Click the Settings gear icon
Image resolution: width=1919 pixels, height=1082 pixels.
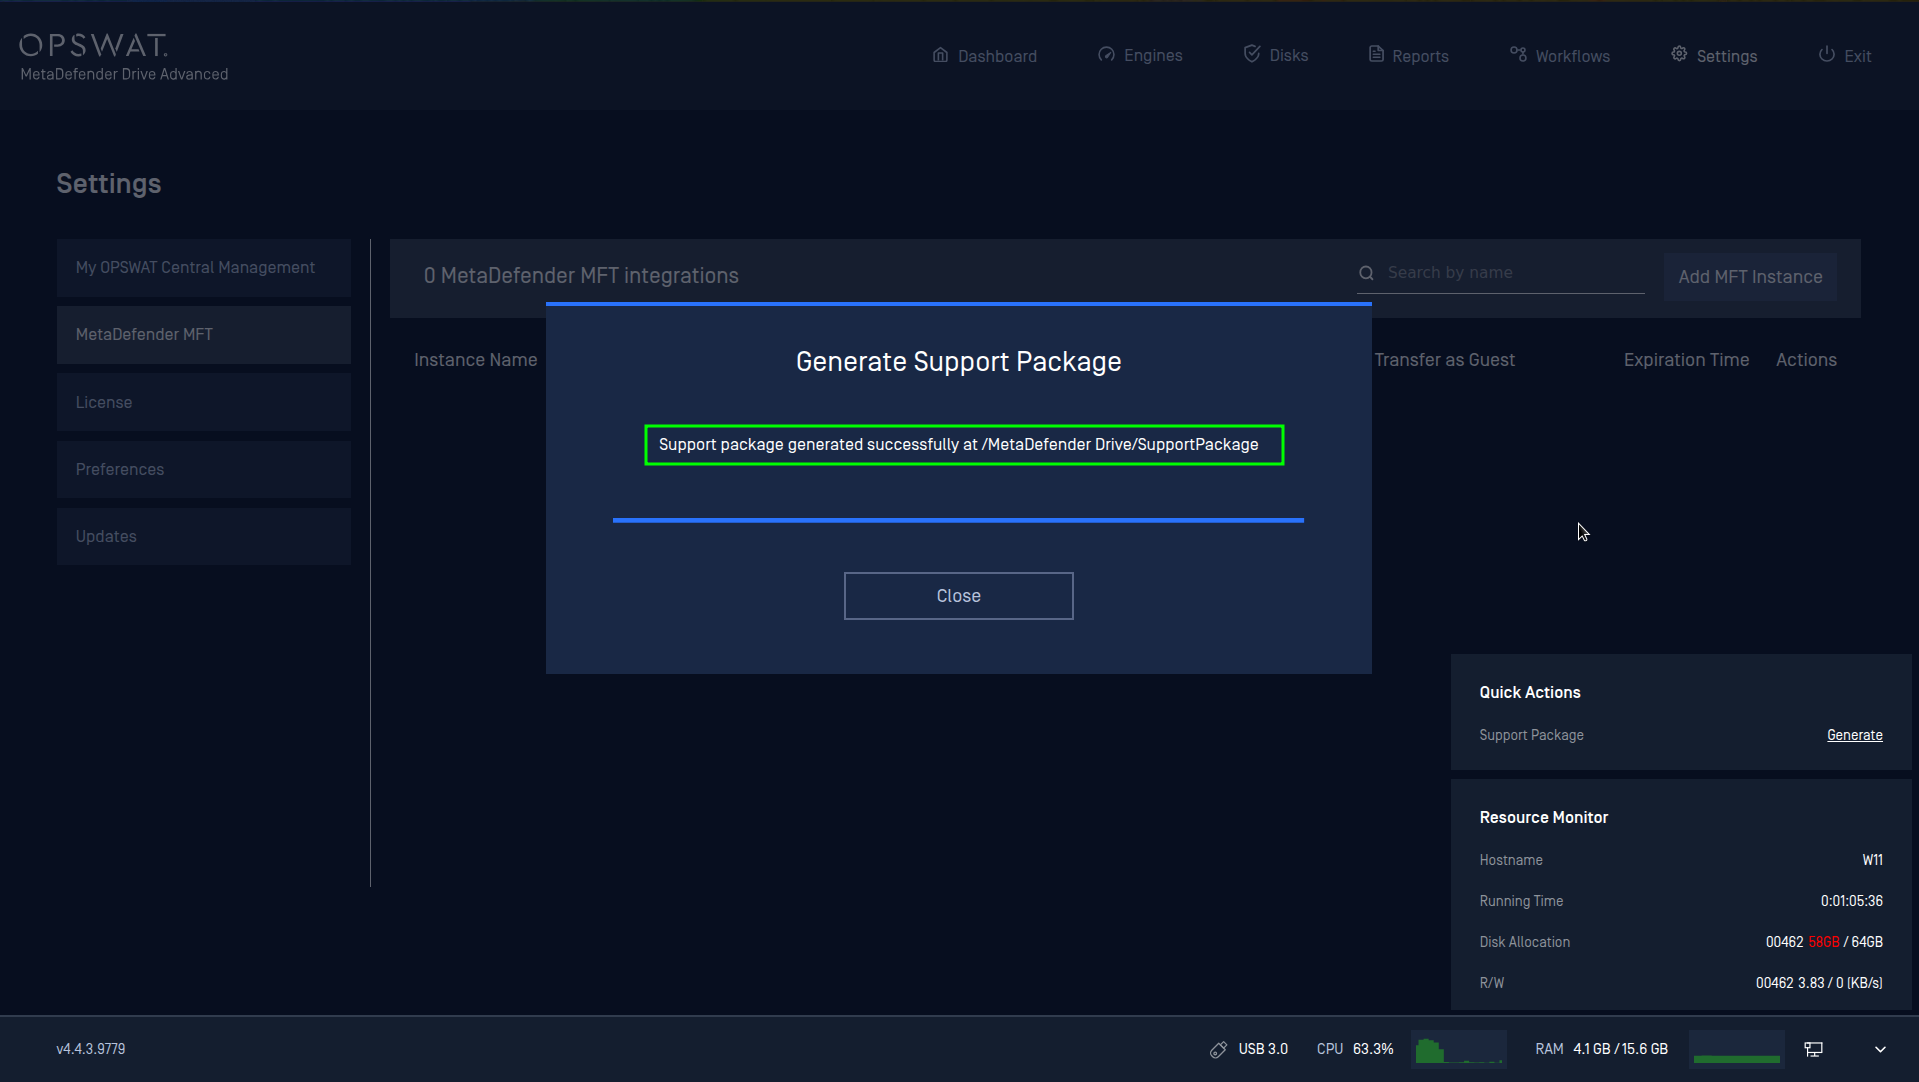coord(1679,55)
